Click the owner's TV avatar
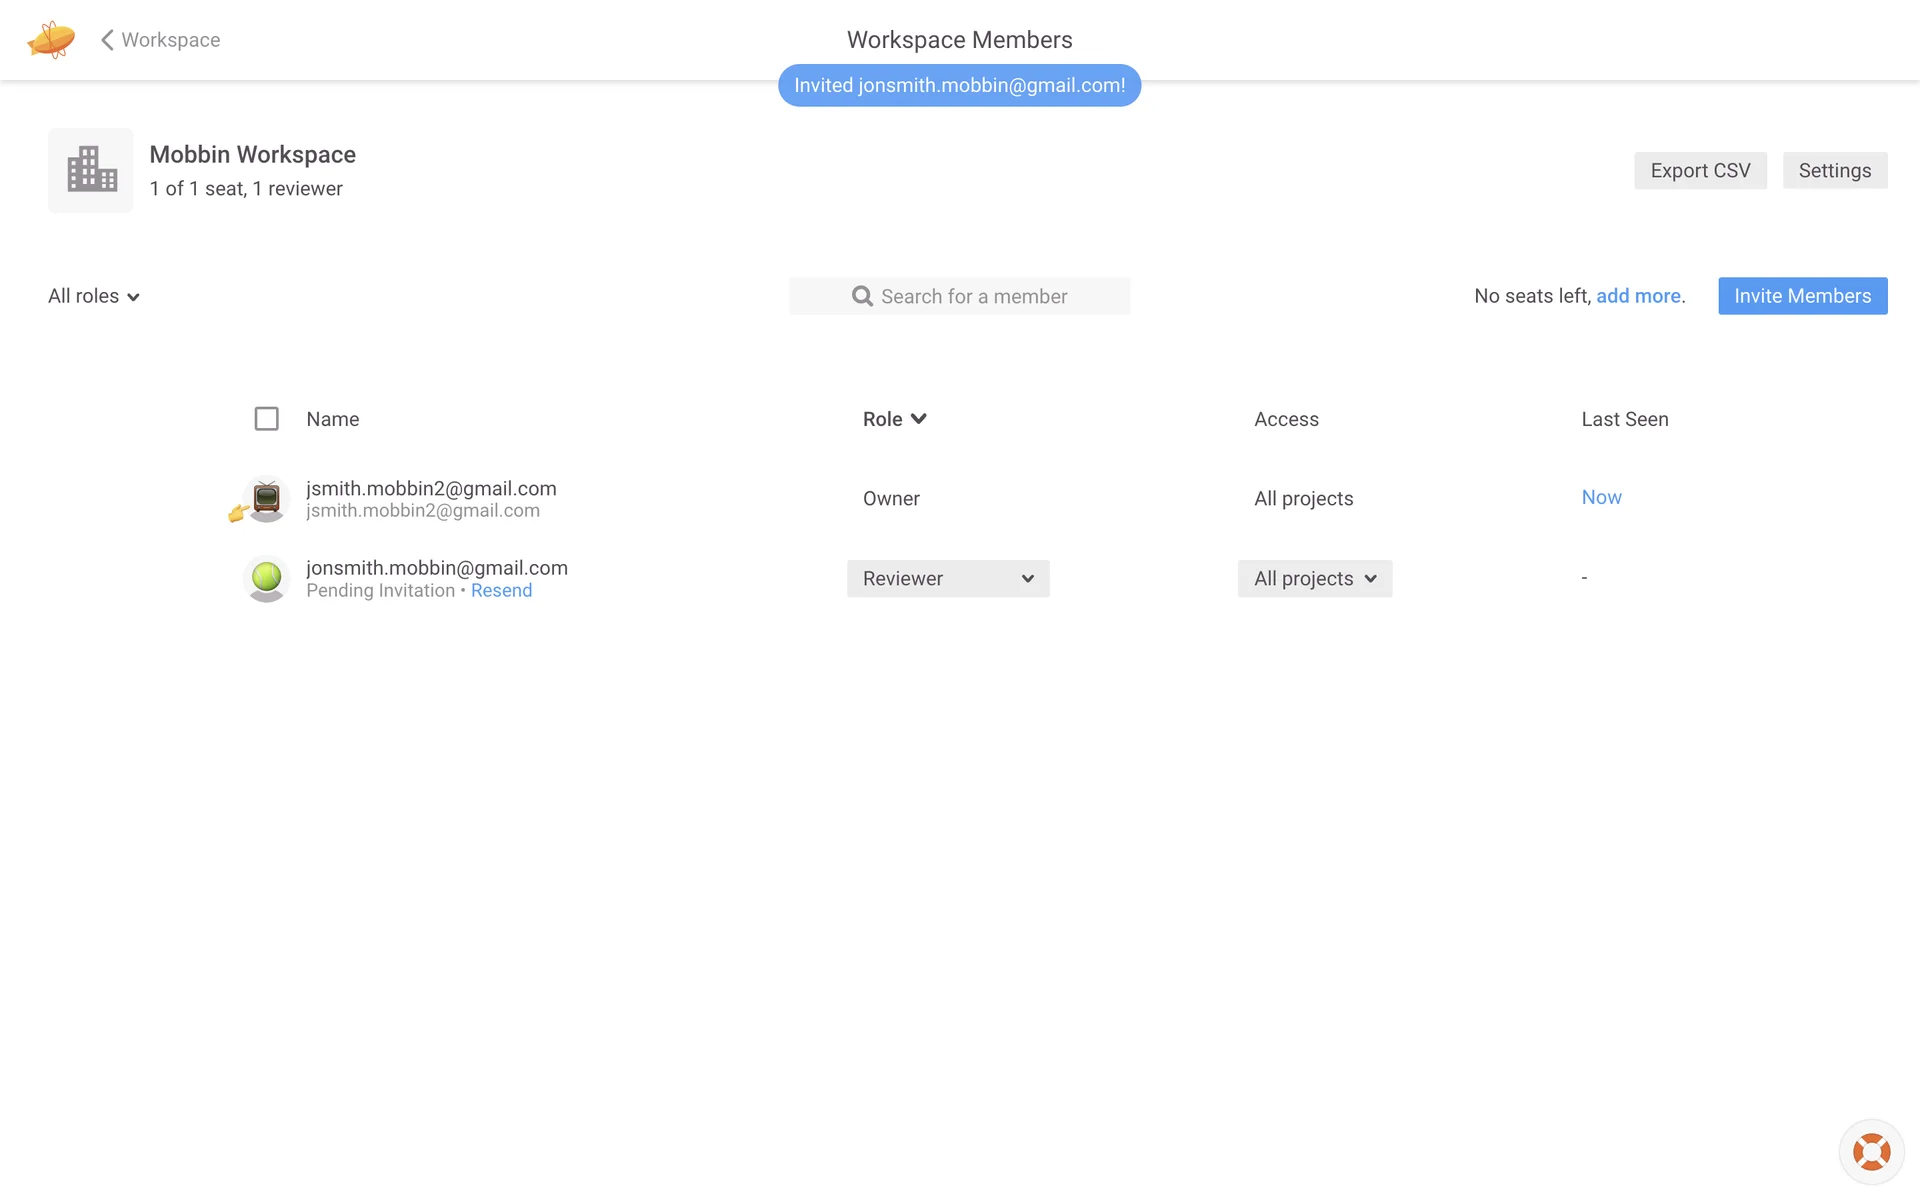1920x1200 pixels. pos(267,498)
